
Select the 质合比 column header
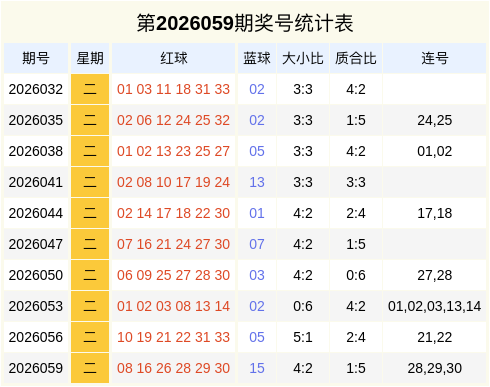click(356, 58)
